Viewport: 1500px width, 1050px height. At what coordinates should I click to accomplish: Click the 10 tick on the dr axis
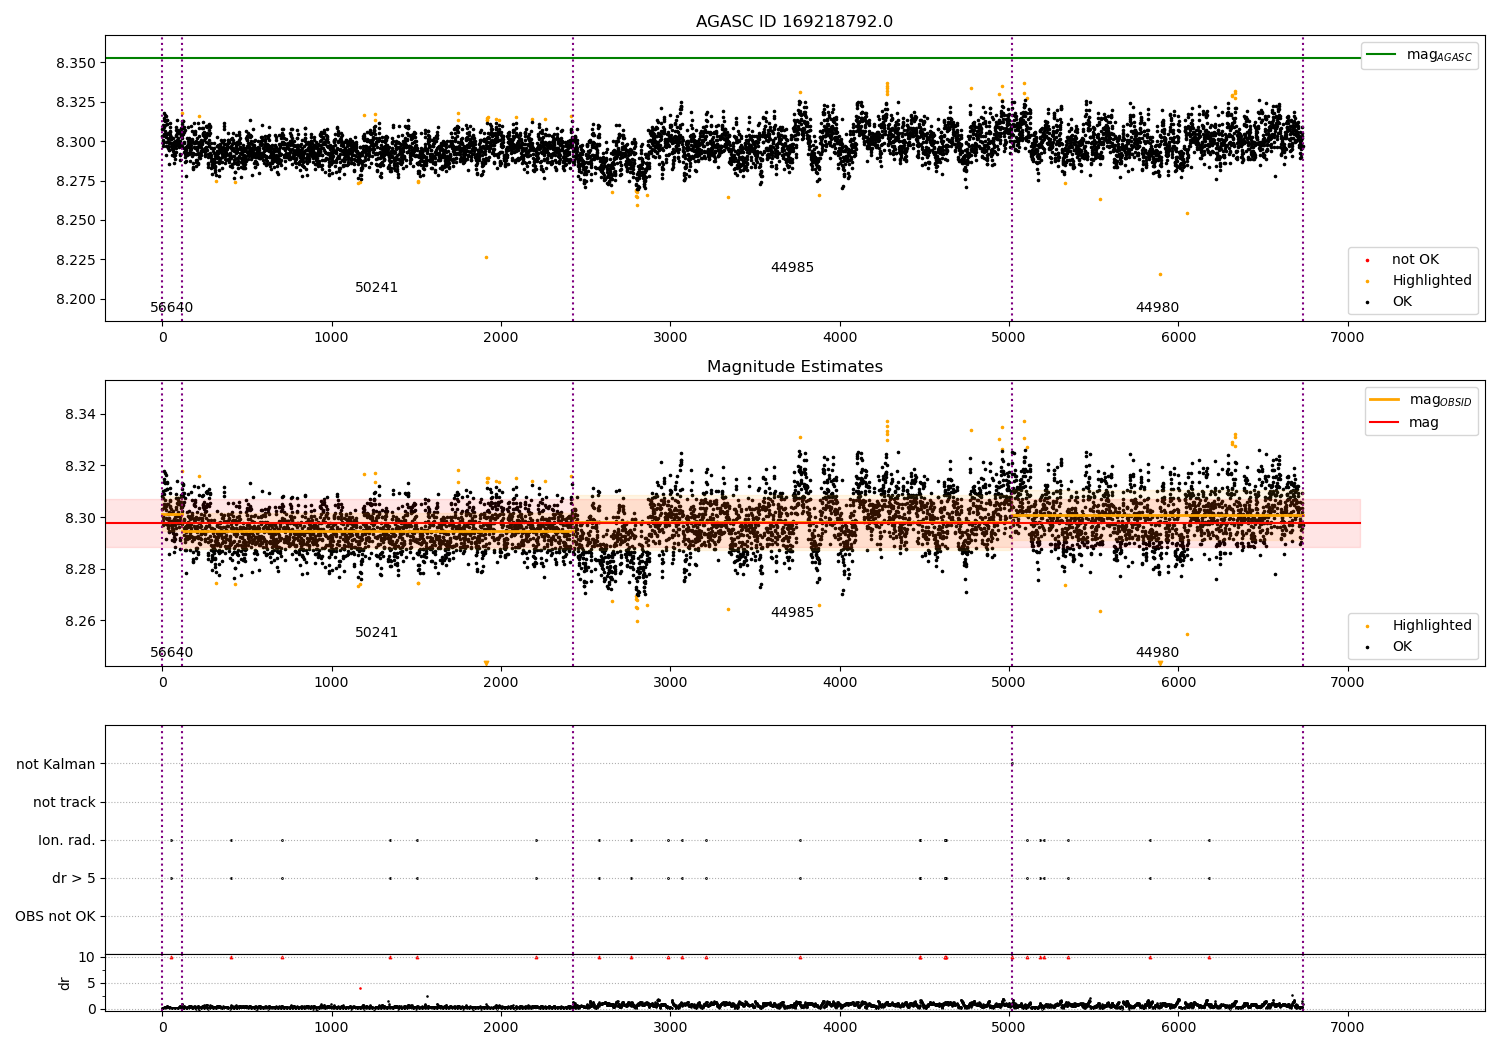[x=88, y=957]
